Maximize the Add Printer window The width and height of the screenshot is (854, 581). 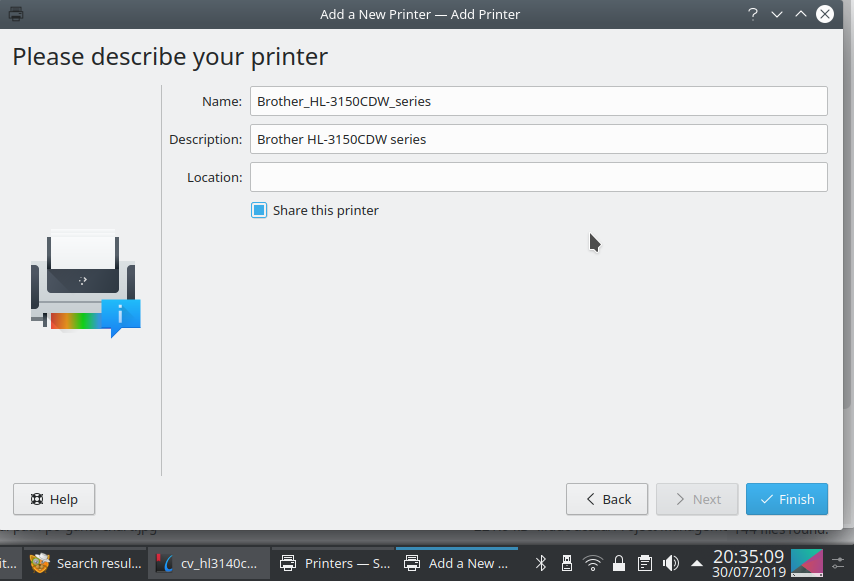click(x=801, y=14)
